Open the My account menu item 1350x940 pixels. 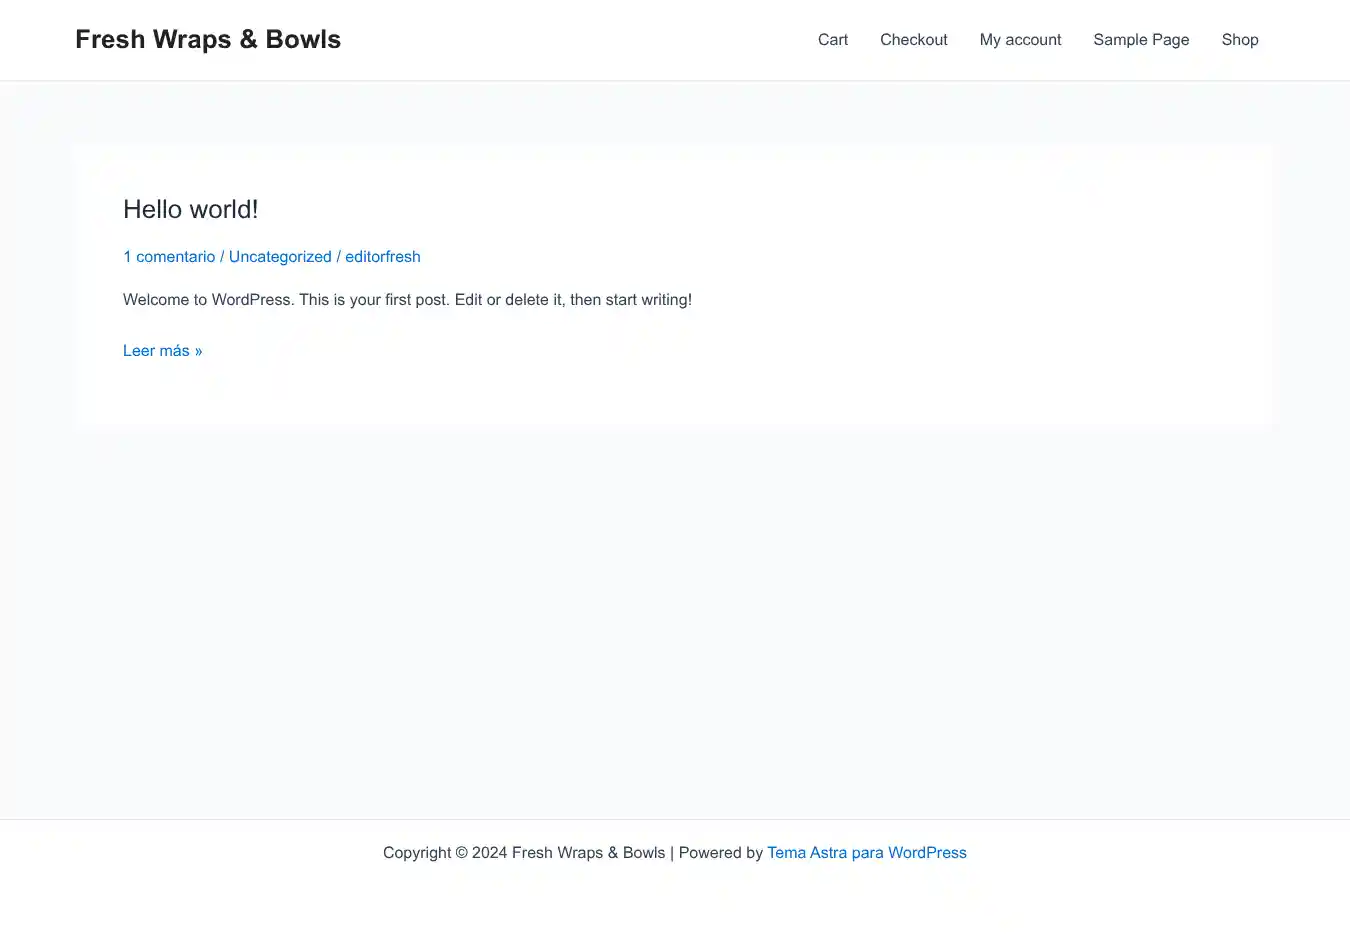[1020, 40]
